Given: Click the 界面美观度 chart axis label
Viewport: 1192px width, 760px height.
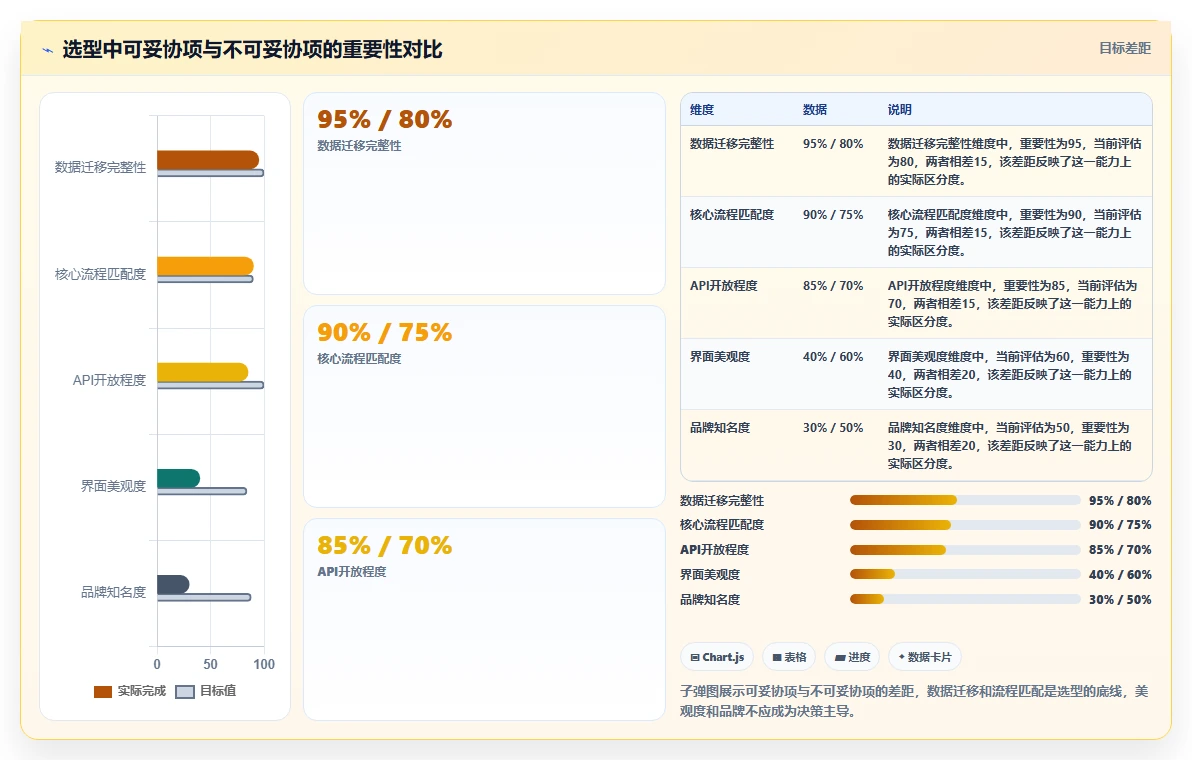Looking at the screenshot, I should coord(113,486).
